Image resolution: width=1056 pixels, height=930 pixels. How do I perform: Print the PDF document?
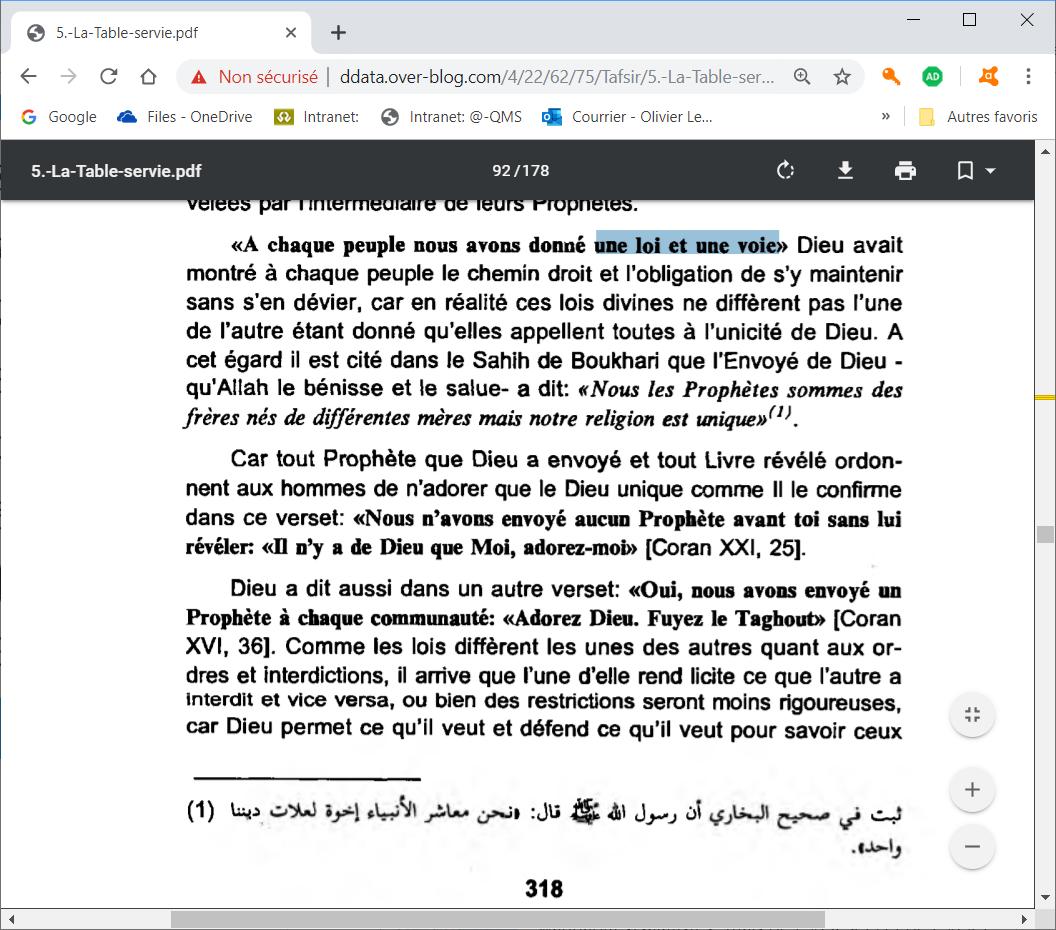[x=905, y=170]
